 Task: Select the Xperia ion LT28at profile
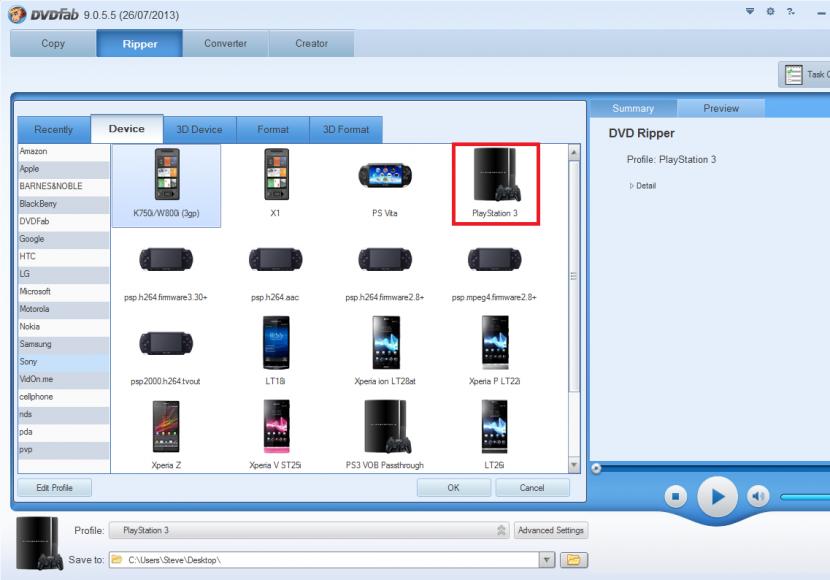pyautogui.click(x=385, y=350)
